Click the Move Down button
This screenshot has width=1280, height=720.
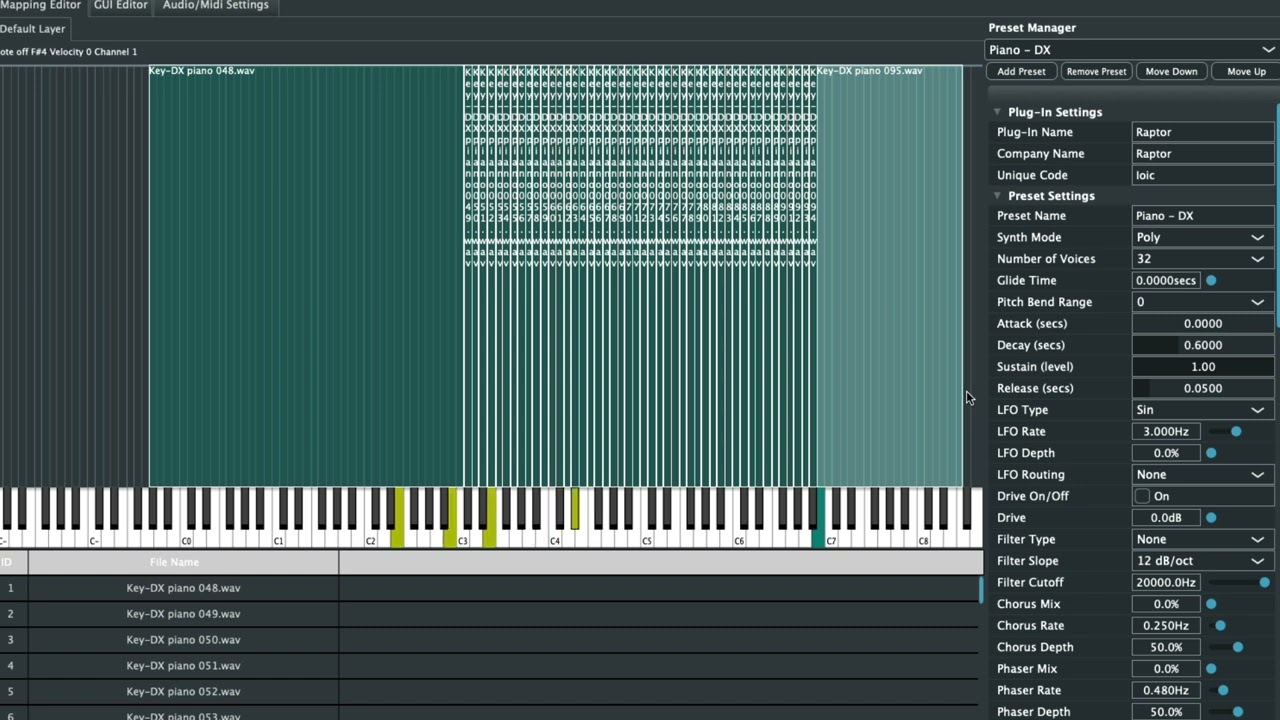pyautogui.click(x=1171, y=72)
